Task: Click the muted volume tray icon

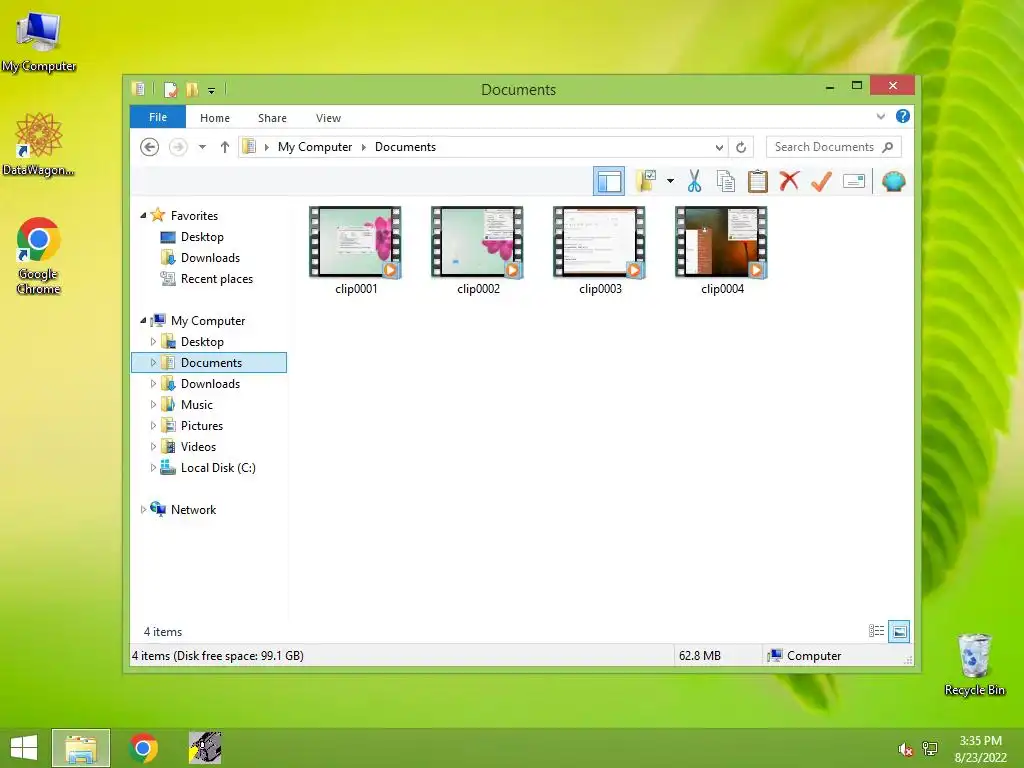Action: [x=905, y=750]
